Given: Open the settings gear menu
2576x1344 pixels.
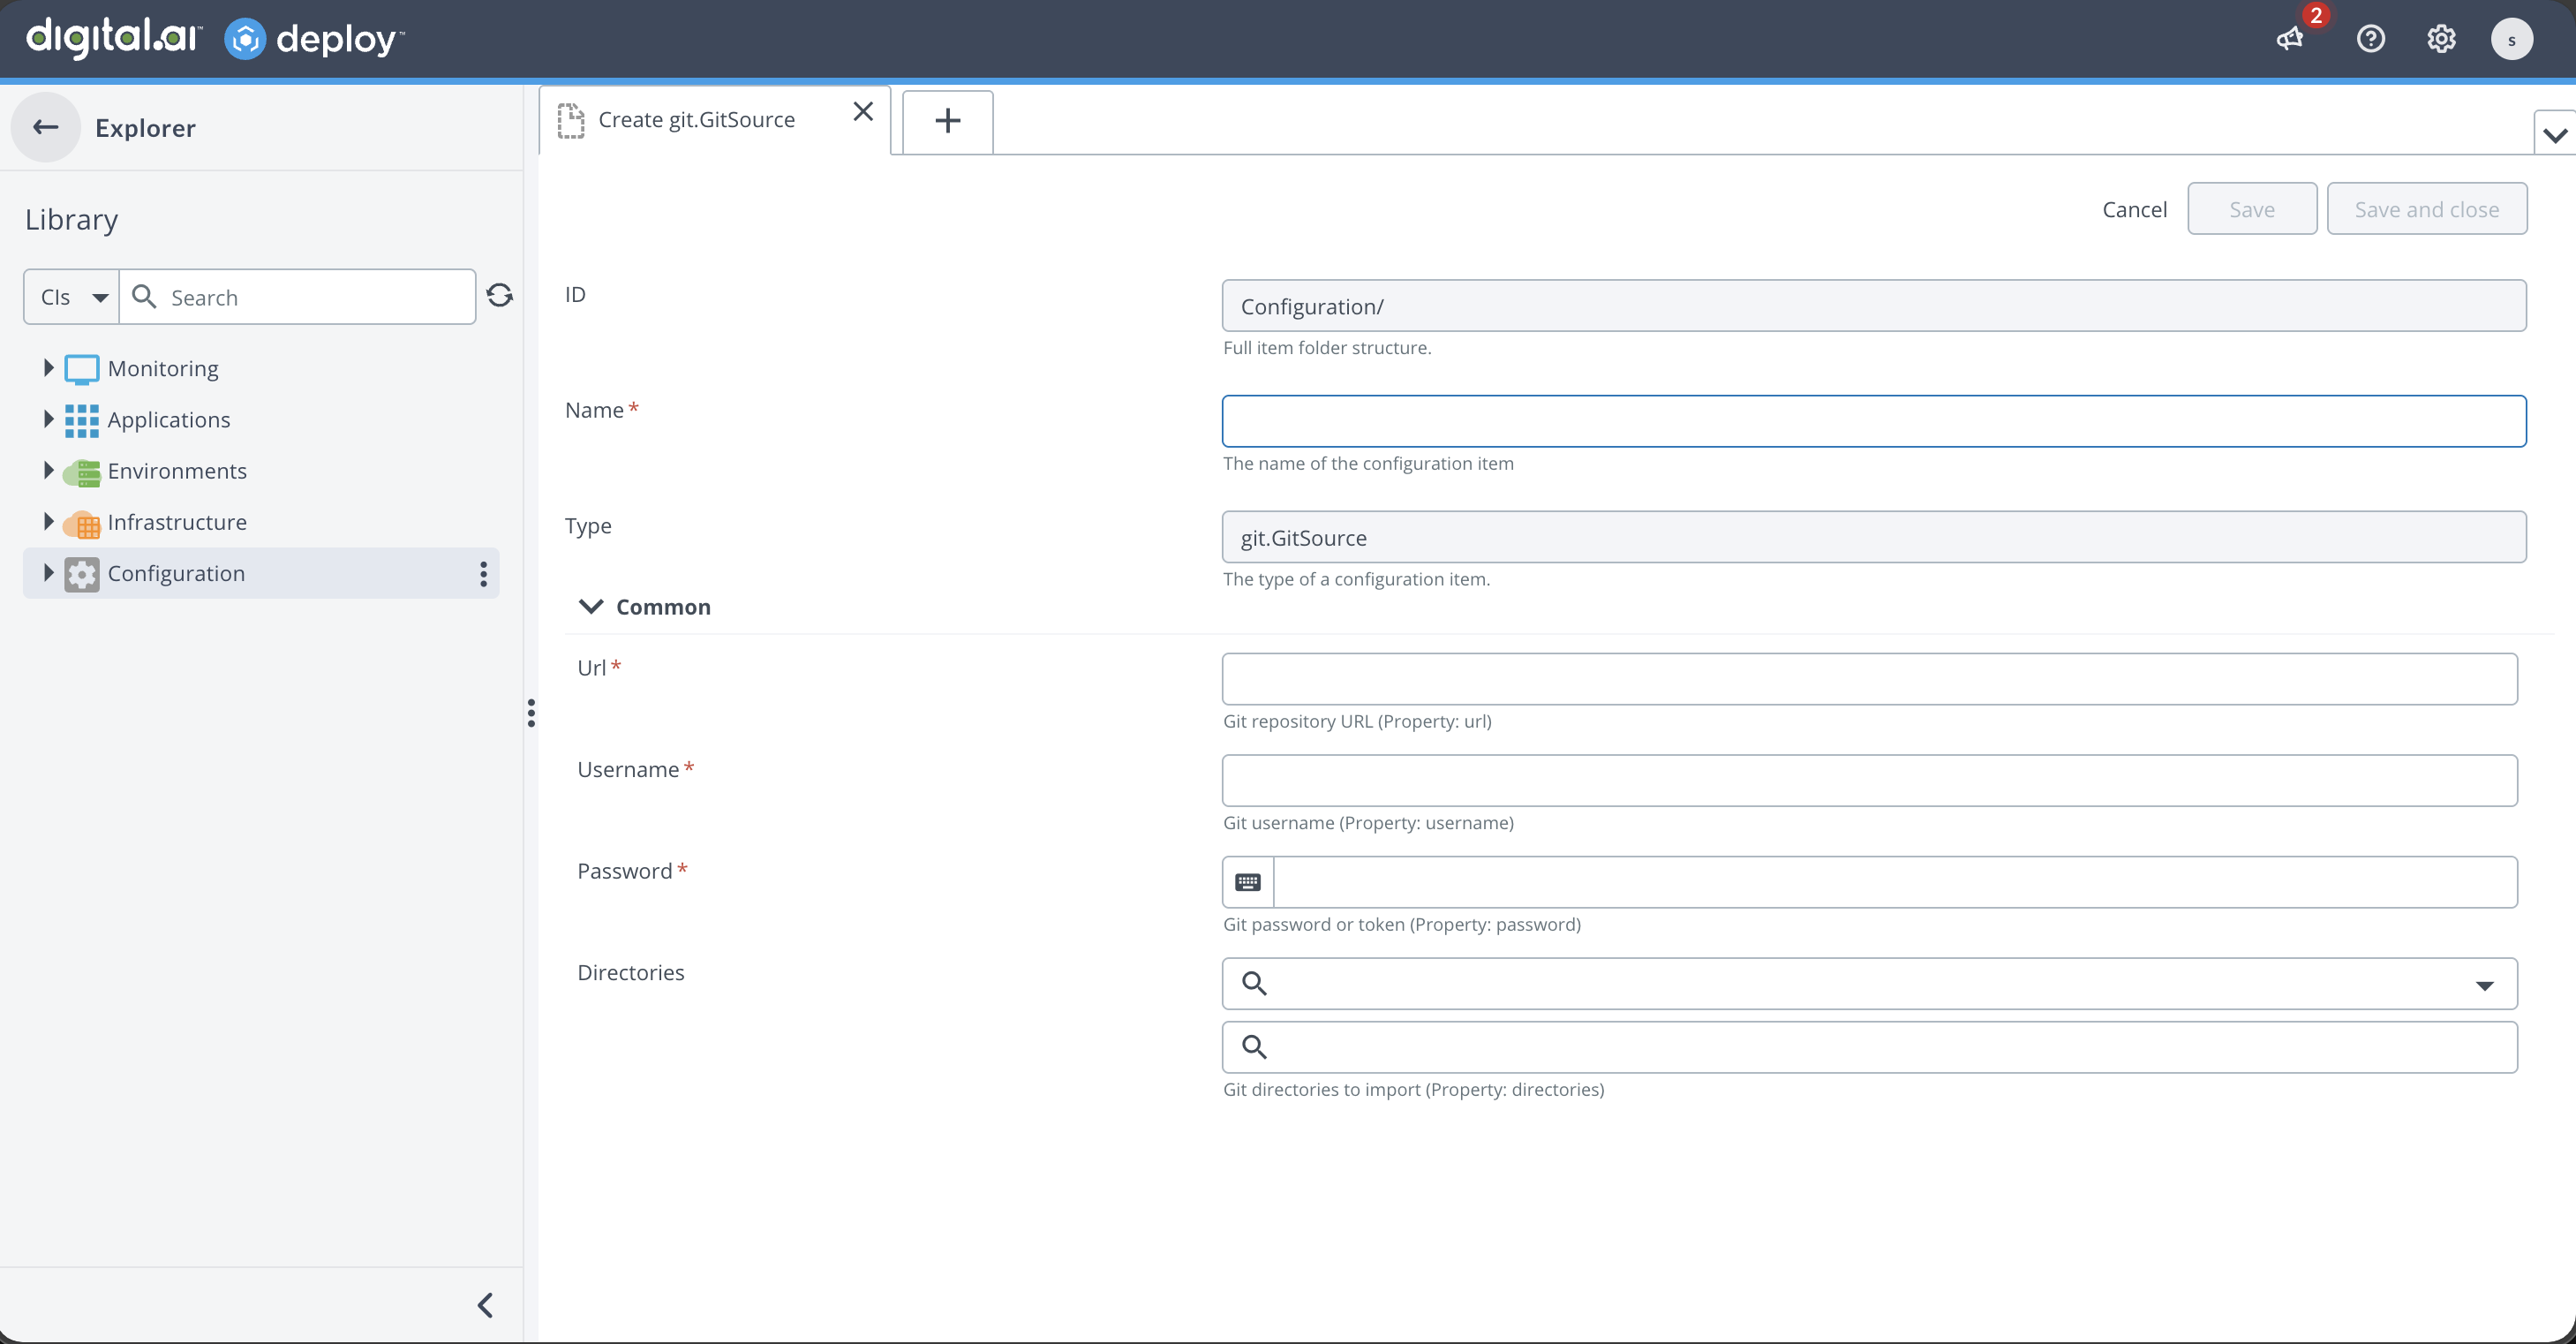Looking at the screenshot, I should pos(2441,39).
